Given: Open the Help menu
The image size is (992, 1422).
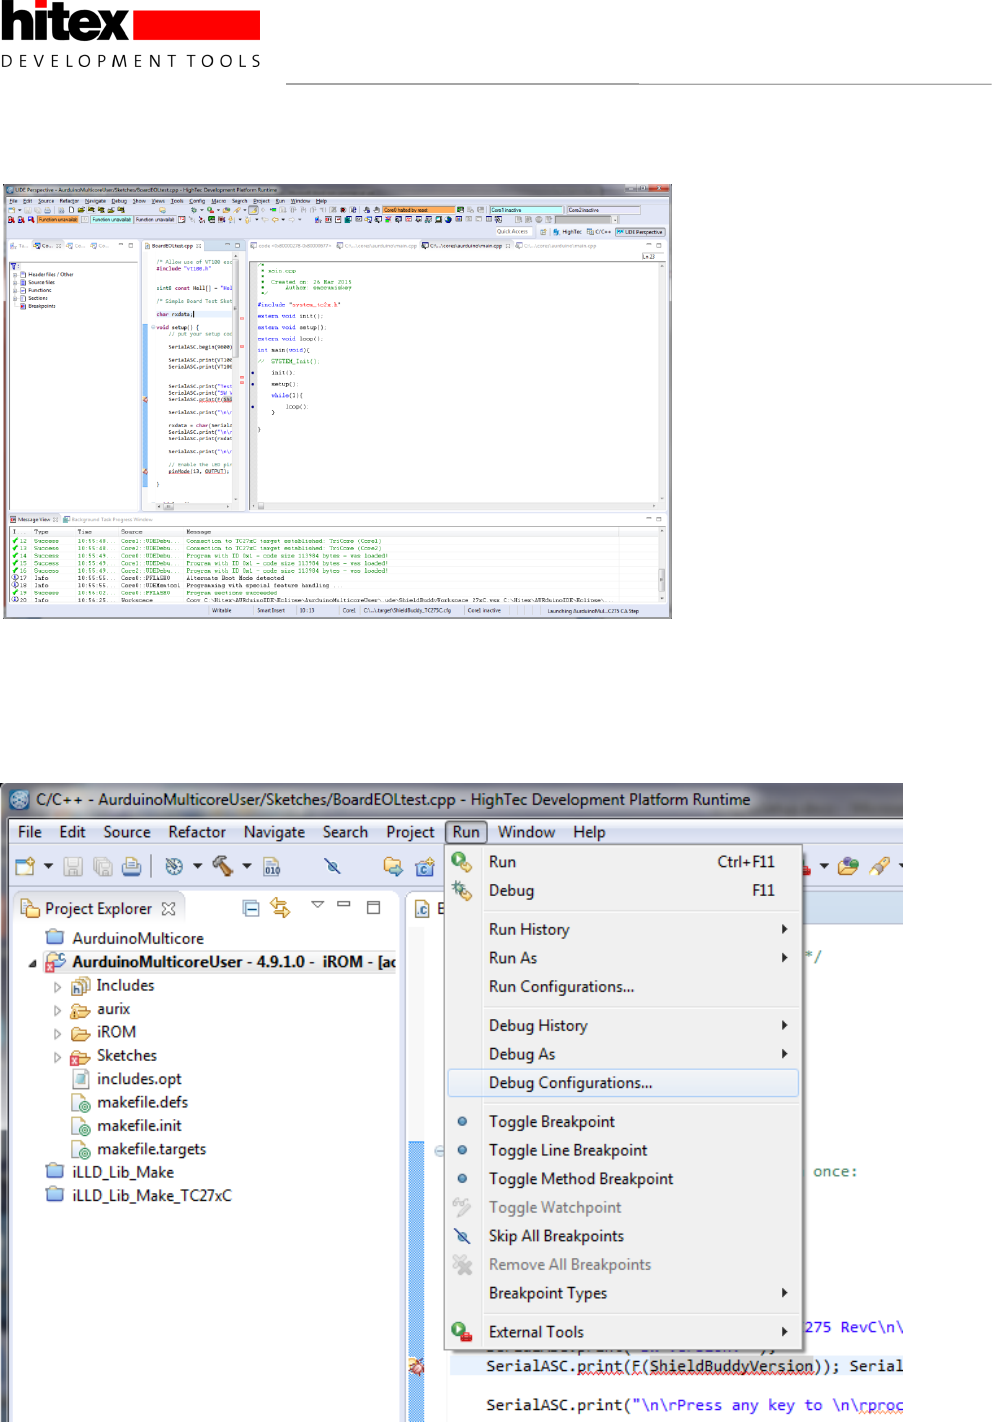Looking at the screenshot, I should tap(589, 832).
